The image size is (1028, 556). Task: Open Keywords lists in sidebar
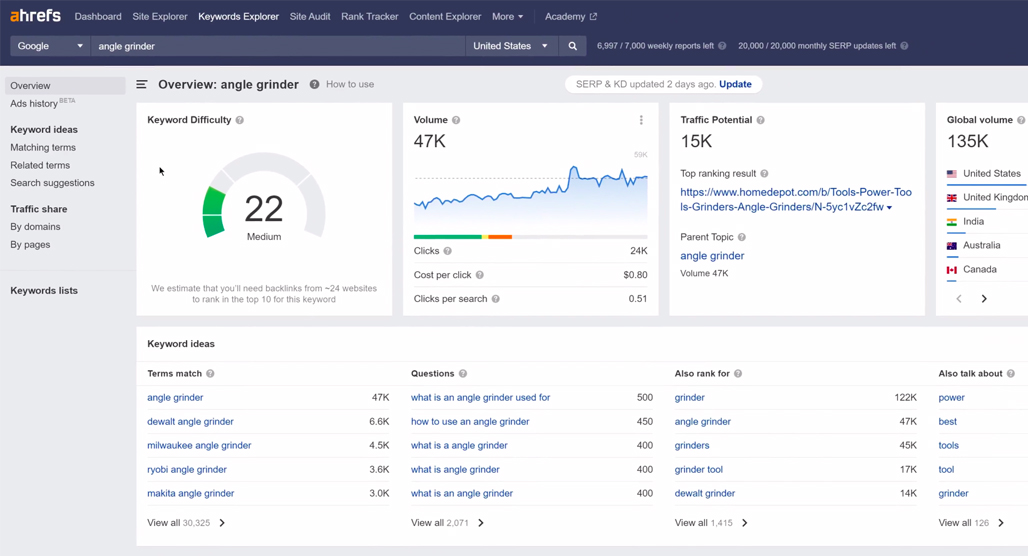tap(44, 290)
